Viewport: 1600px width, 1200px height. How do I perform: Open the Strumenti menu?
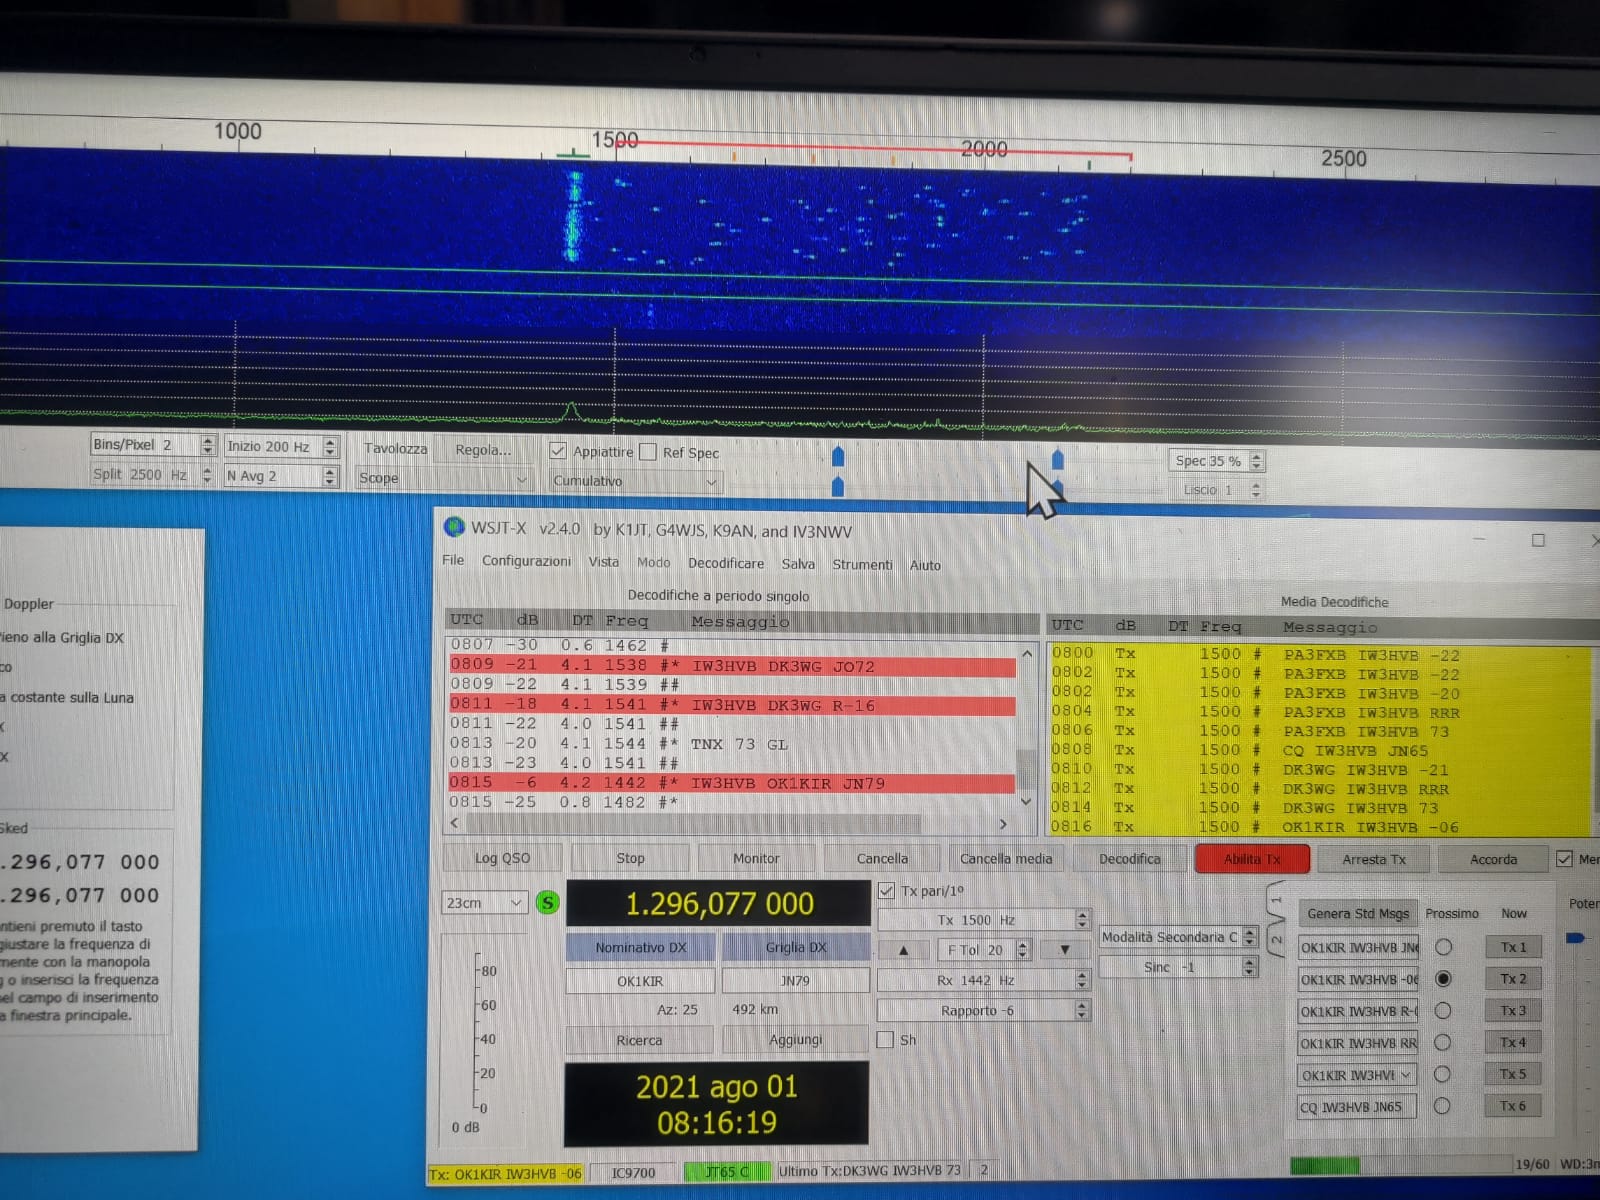tap(862, 565)
